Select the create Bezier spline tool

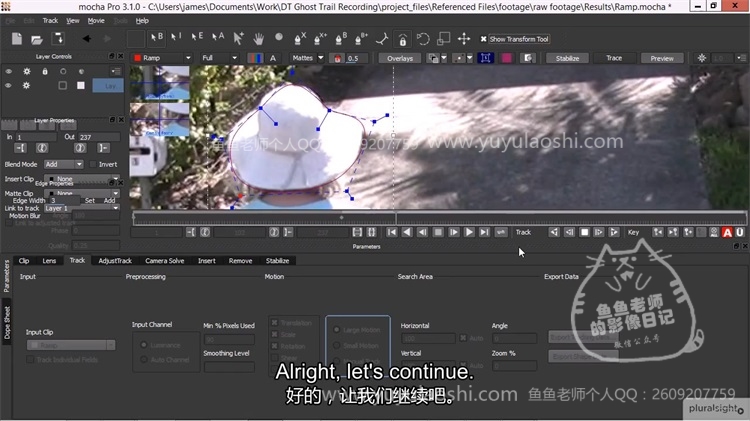341,38
